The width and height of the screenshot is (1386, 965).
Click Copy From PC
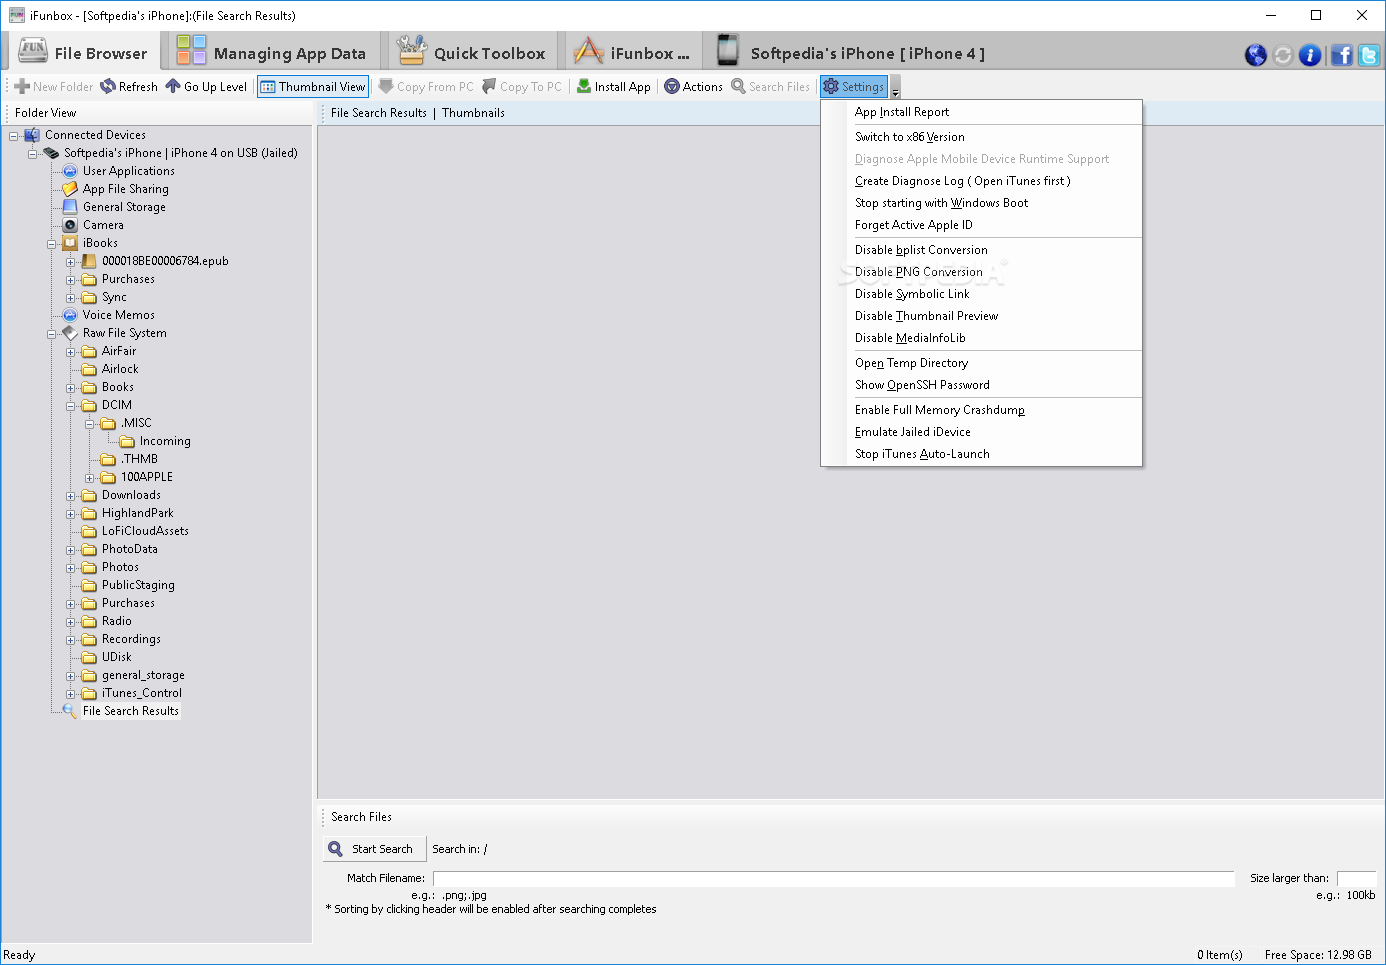pyautogui.click(x=426, y=87)
